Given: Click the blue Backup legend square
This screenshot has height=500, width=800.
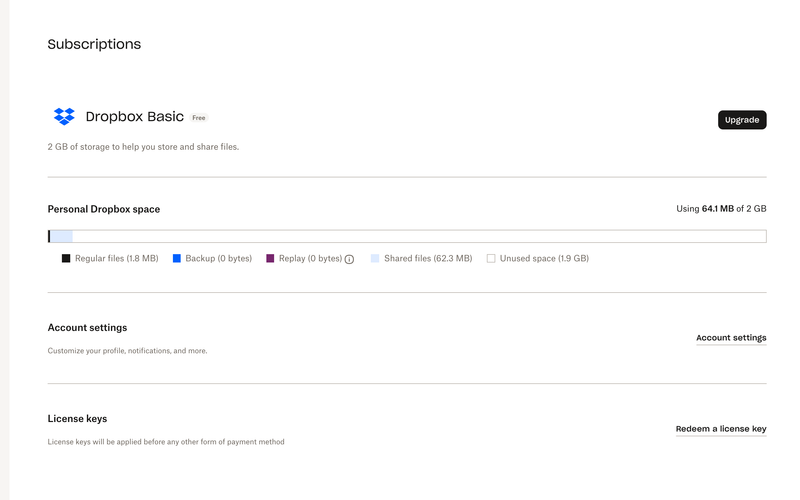Looking at the screenshot, I should pyautogui.click(x=177, y=258).
